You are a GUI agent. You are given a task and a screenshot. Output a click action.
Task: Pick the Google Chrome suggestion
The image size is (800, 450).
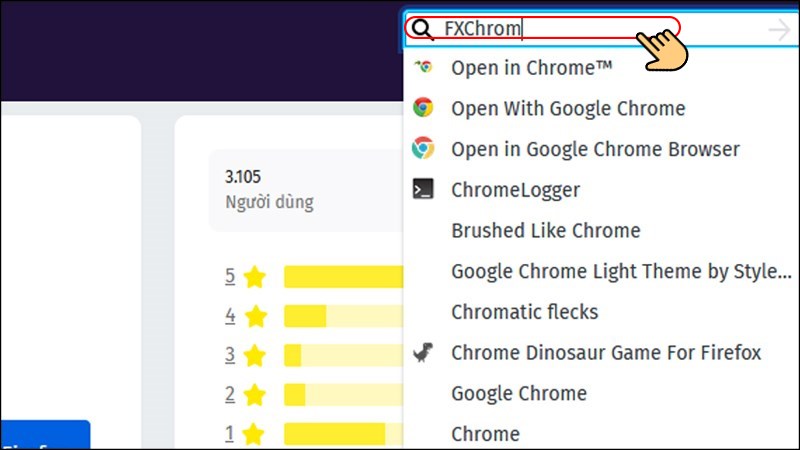click(518, 394)
